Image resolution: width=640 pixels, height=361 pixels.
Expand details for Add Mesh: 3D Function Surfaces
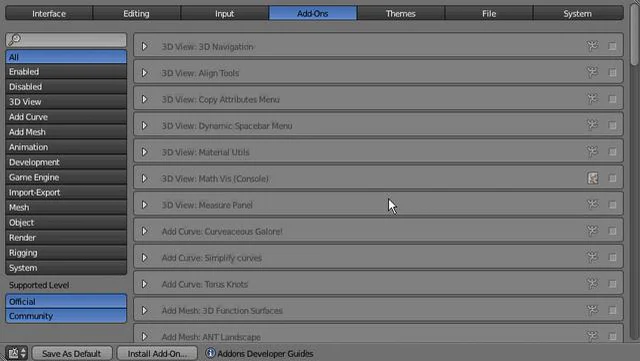[144, 310]
